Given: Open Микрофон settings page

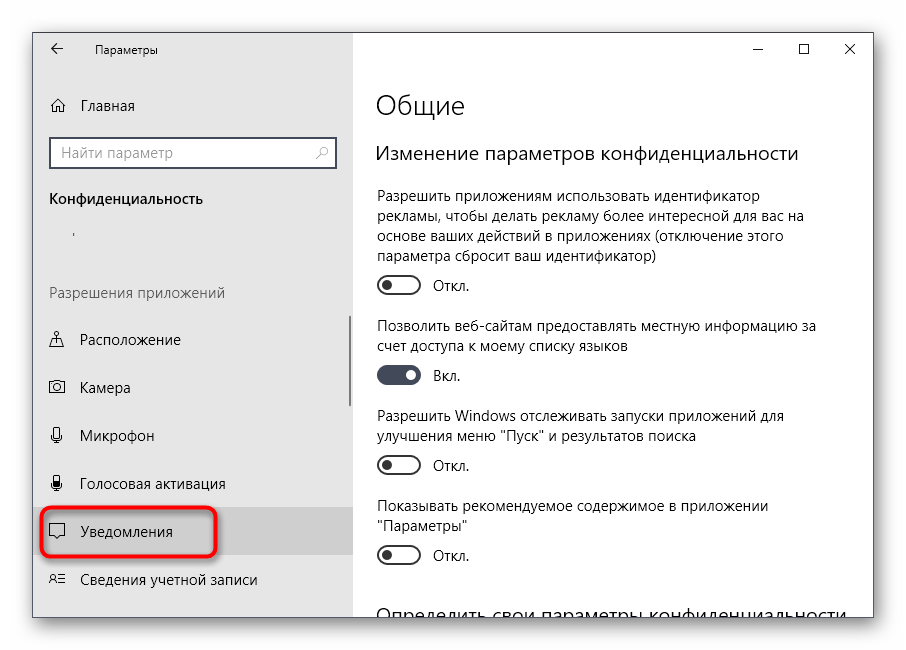Looking at the screenshot, I should pyautogui.click(x=192, y=436).
